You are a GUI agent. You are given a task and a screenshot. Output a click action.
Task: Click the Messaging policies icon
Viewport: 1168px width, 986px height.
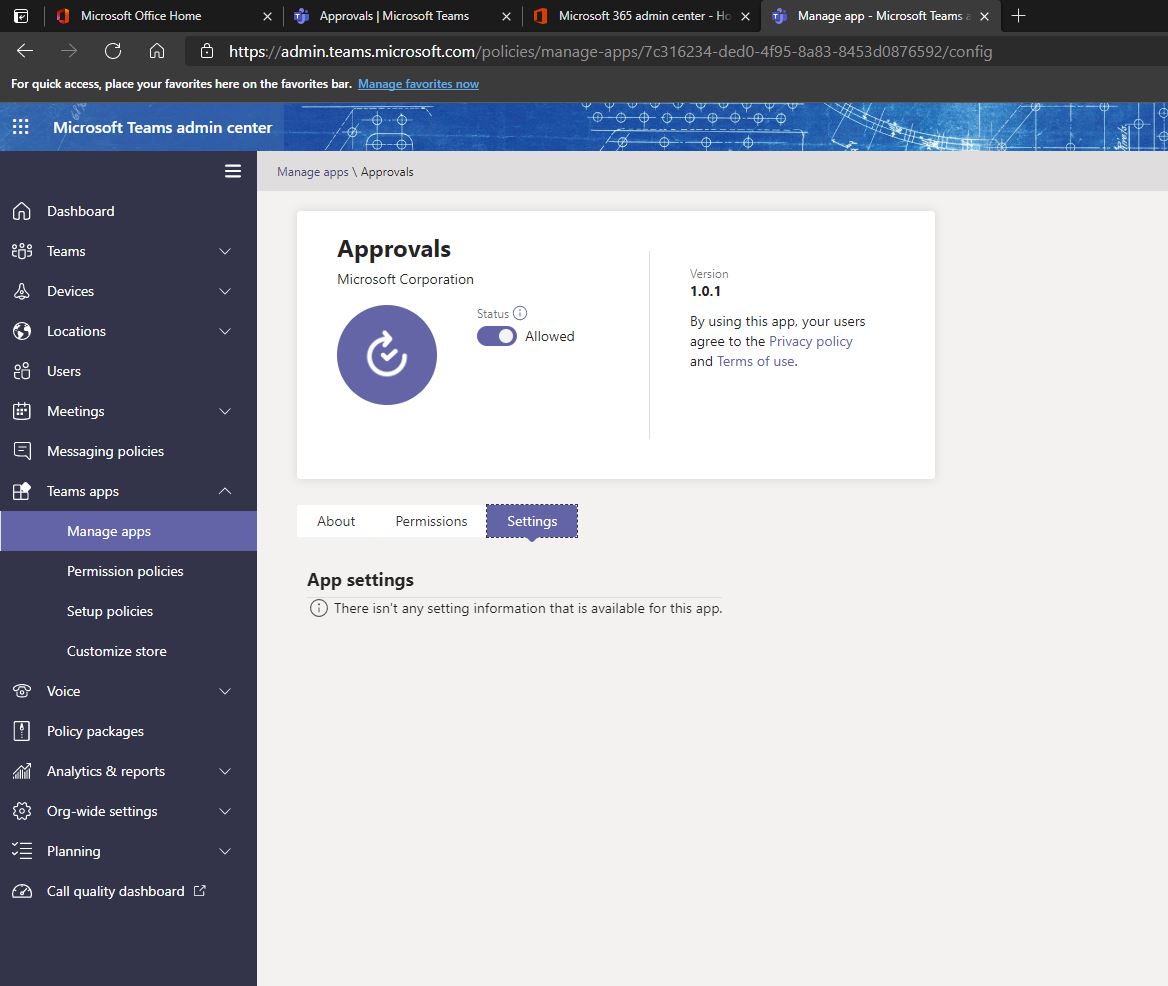[x=22, y=451]
